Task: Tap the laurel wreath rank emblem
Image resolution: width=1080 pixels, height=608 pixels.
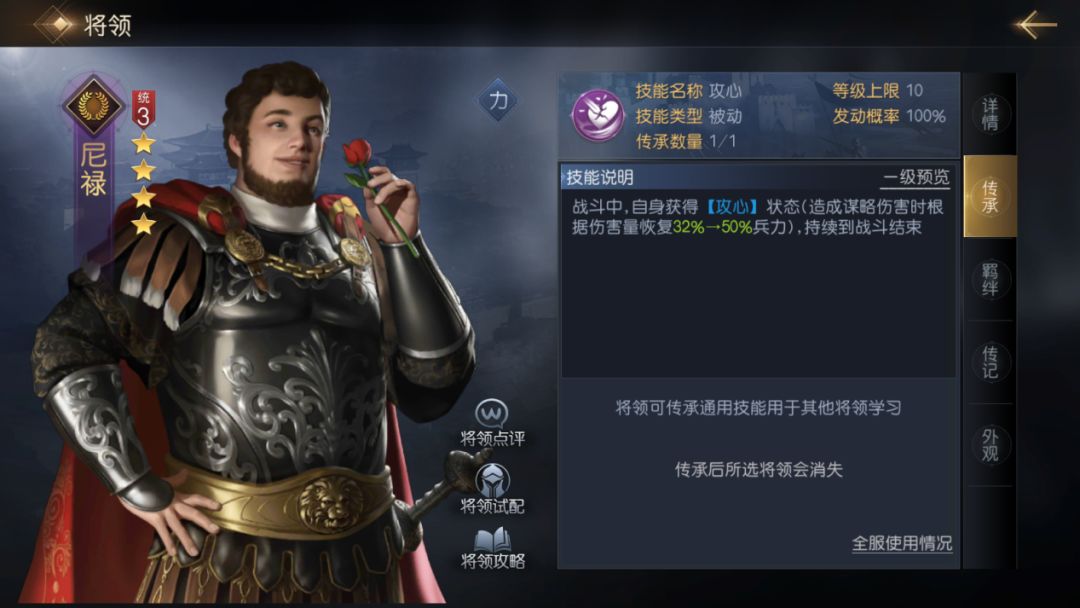Action: pyautogui.click(x=94, y=105)
